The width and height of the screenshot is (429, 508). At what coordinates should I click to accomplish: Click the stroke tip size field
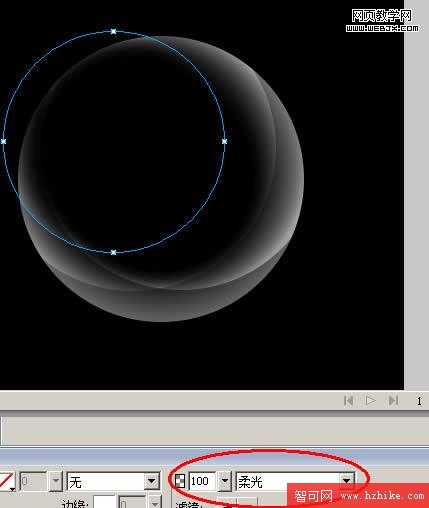pos(33,481)
